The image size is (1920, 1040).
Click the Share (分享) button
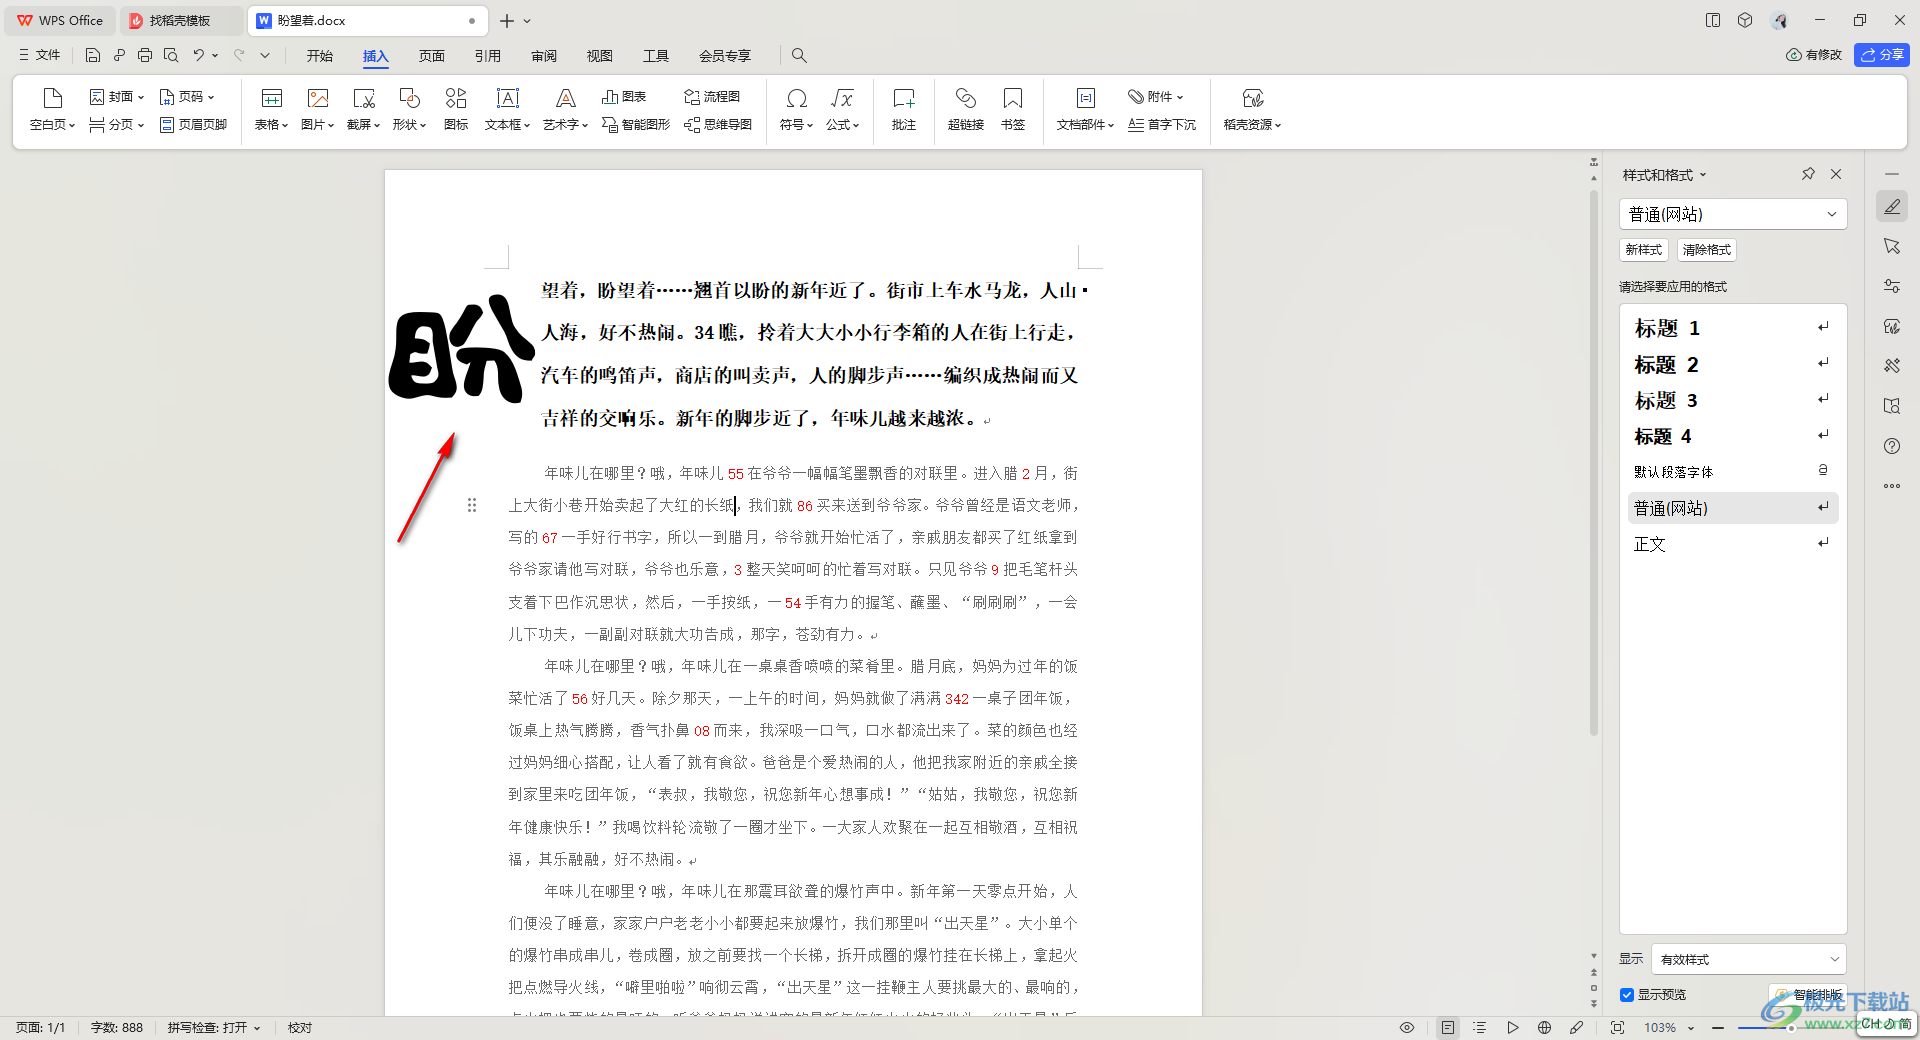(x=1882, y=55)
